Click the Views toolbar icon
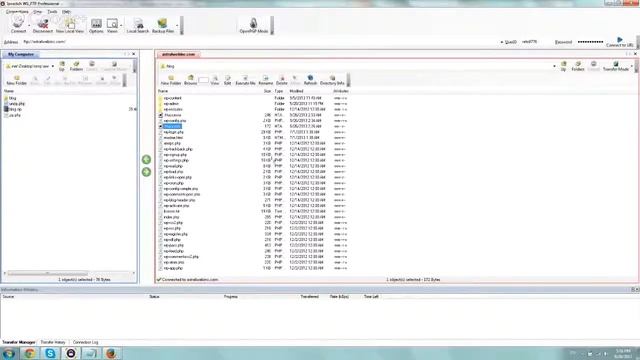Image resolution: width=640 pixels, height=360 pixels. coord(112,25)
